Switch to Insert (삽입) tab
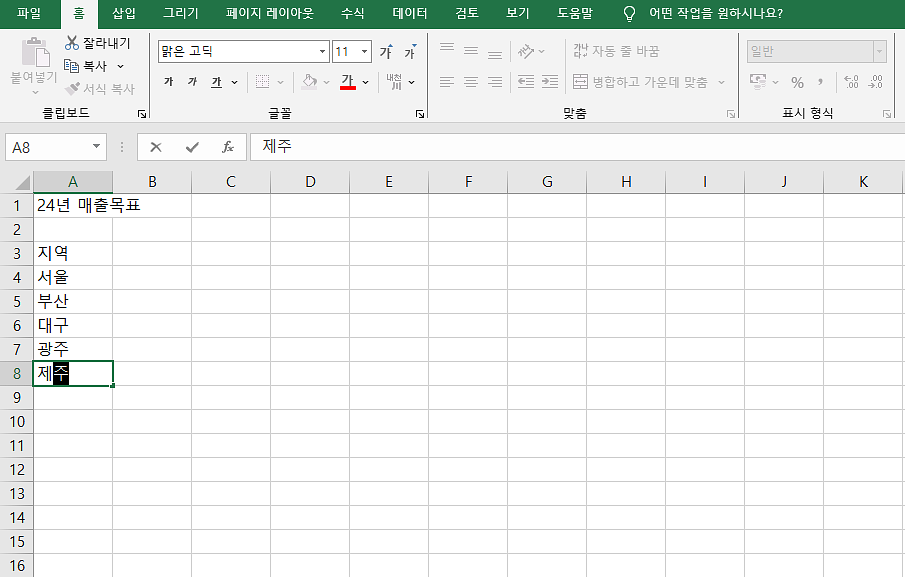 point(124,13)
